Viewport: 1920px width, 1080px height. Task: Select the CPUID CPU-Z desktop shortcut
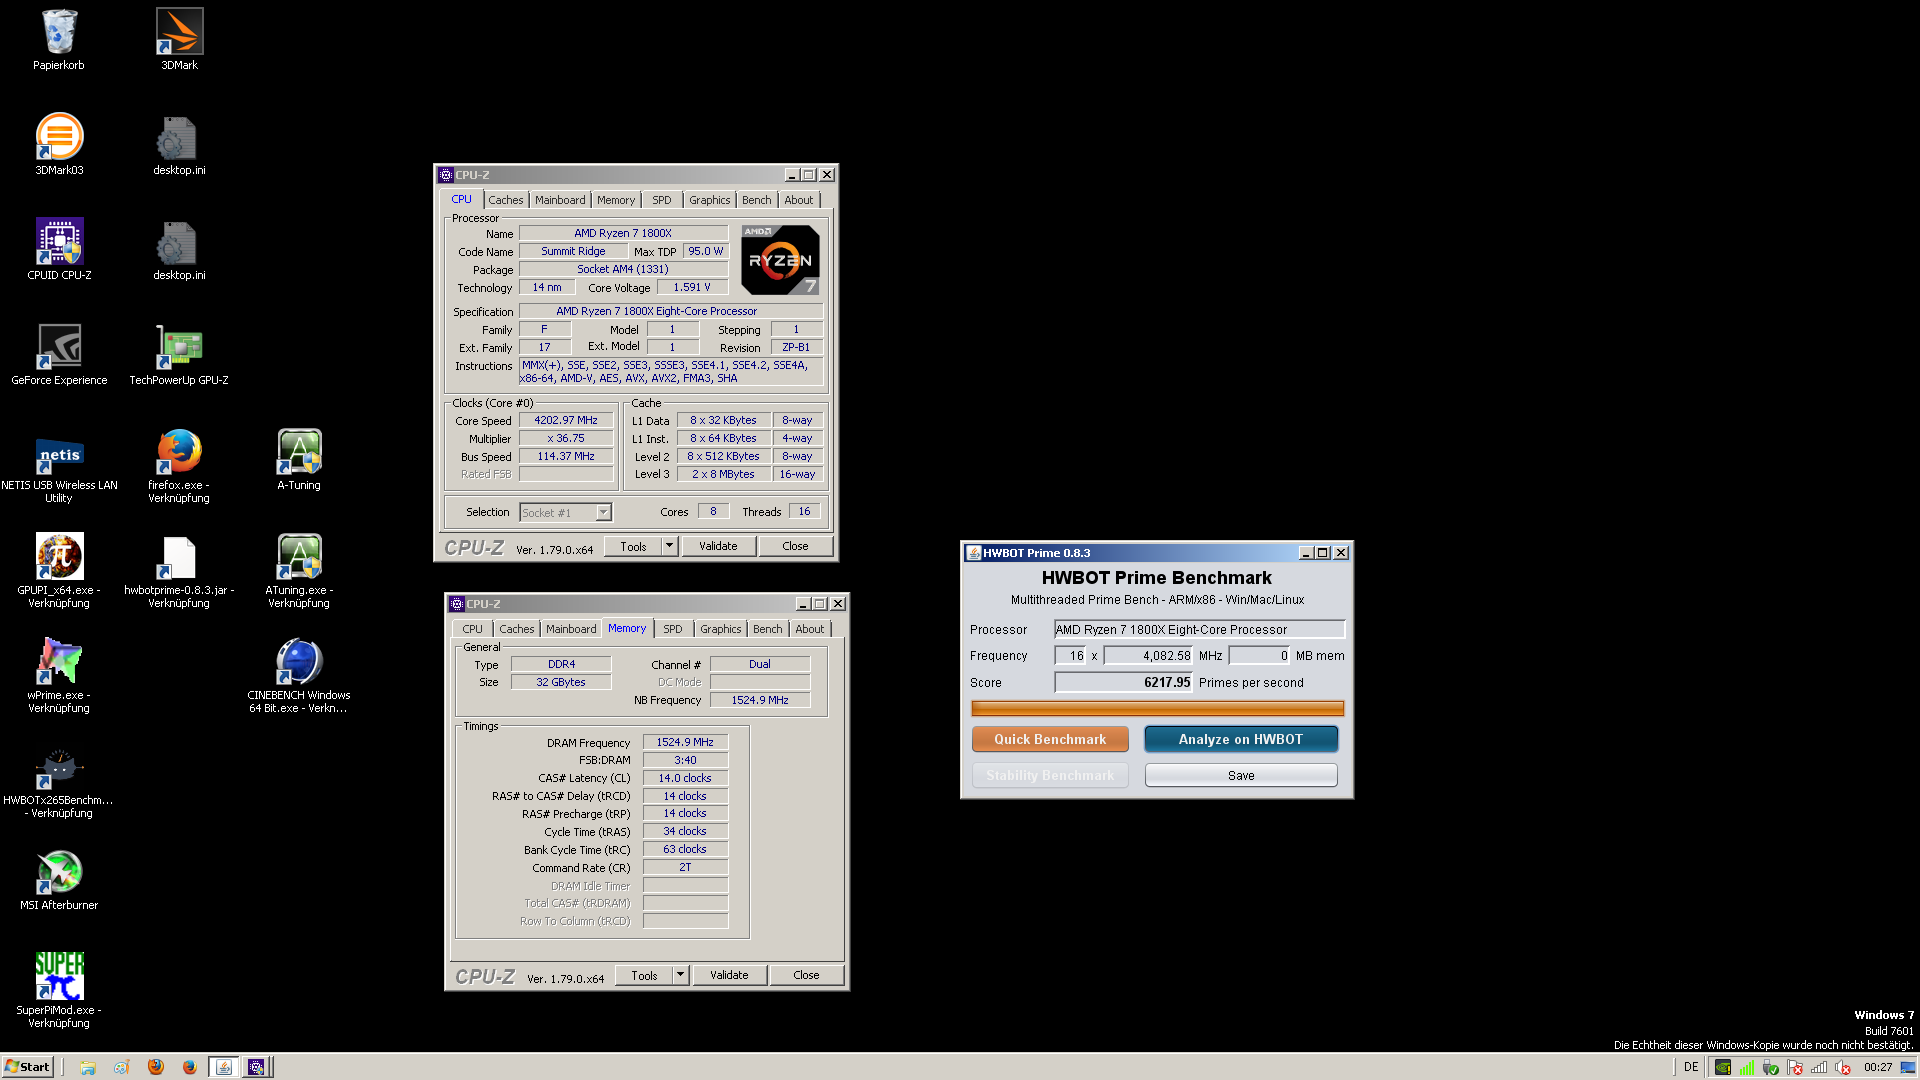(x=59, y=250)
